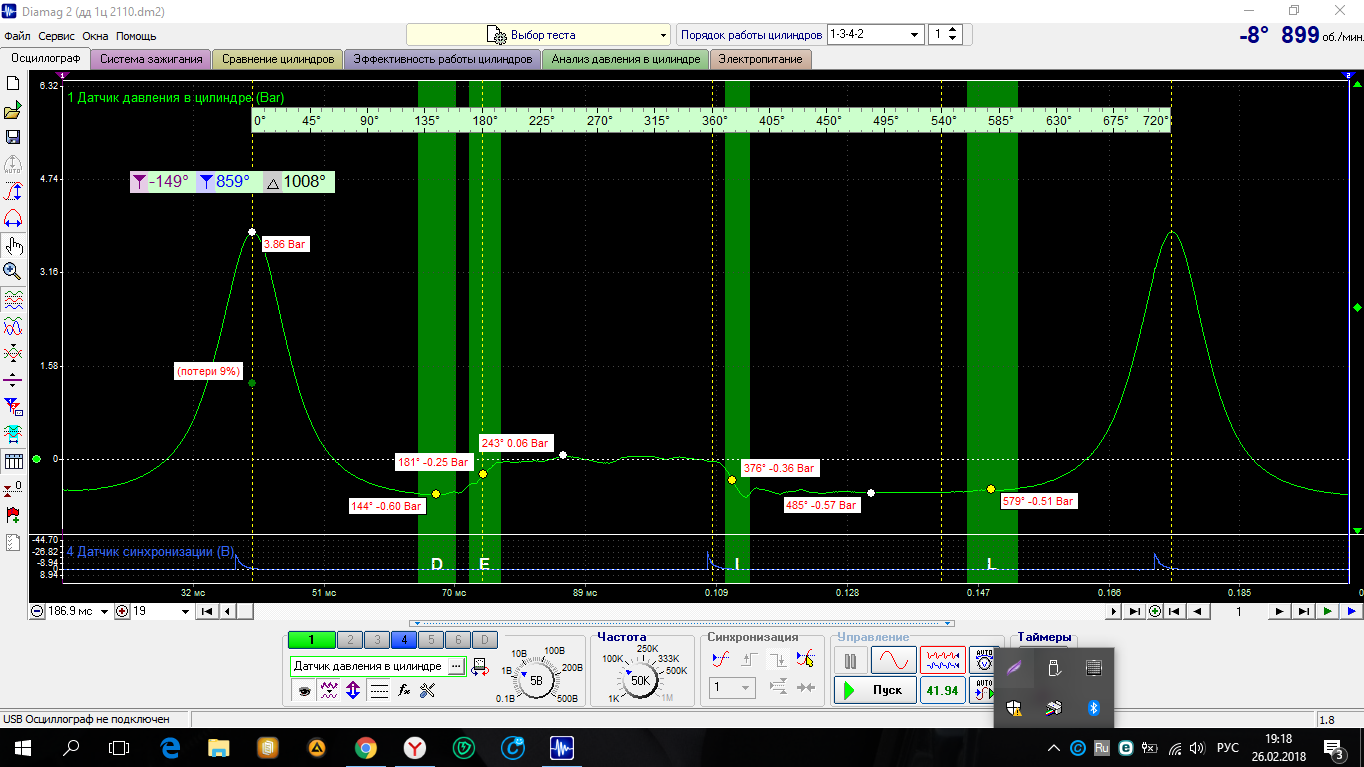The height and width of the screenshot is (767, 1364).
Task: Open the Выбор теста dropdown
Action: pyautogui.click(x=538, y=35)
